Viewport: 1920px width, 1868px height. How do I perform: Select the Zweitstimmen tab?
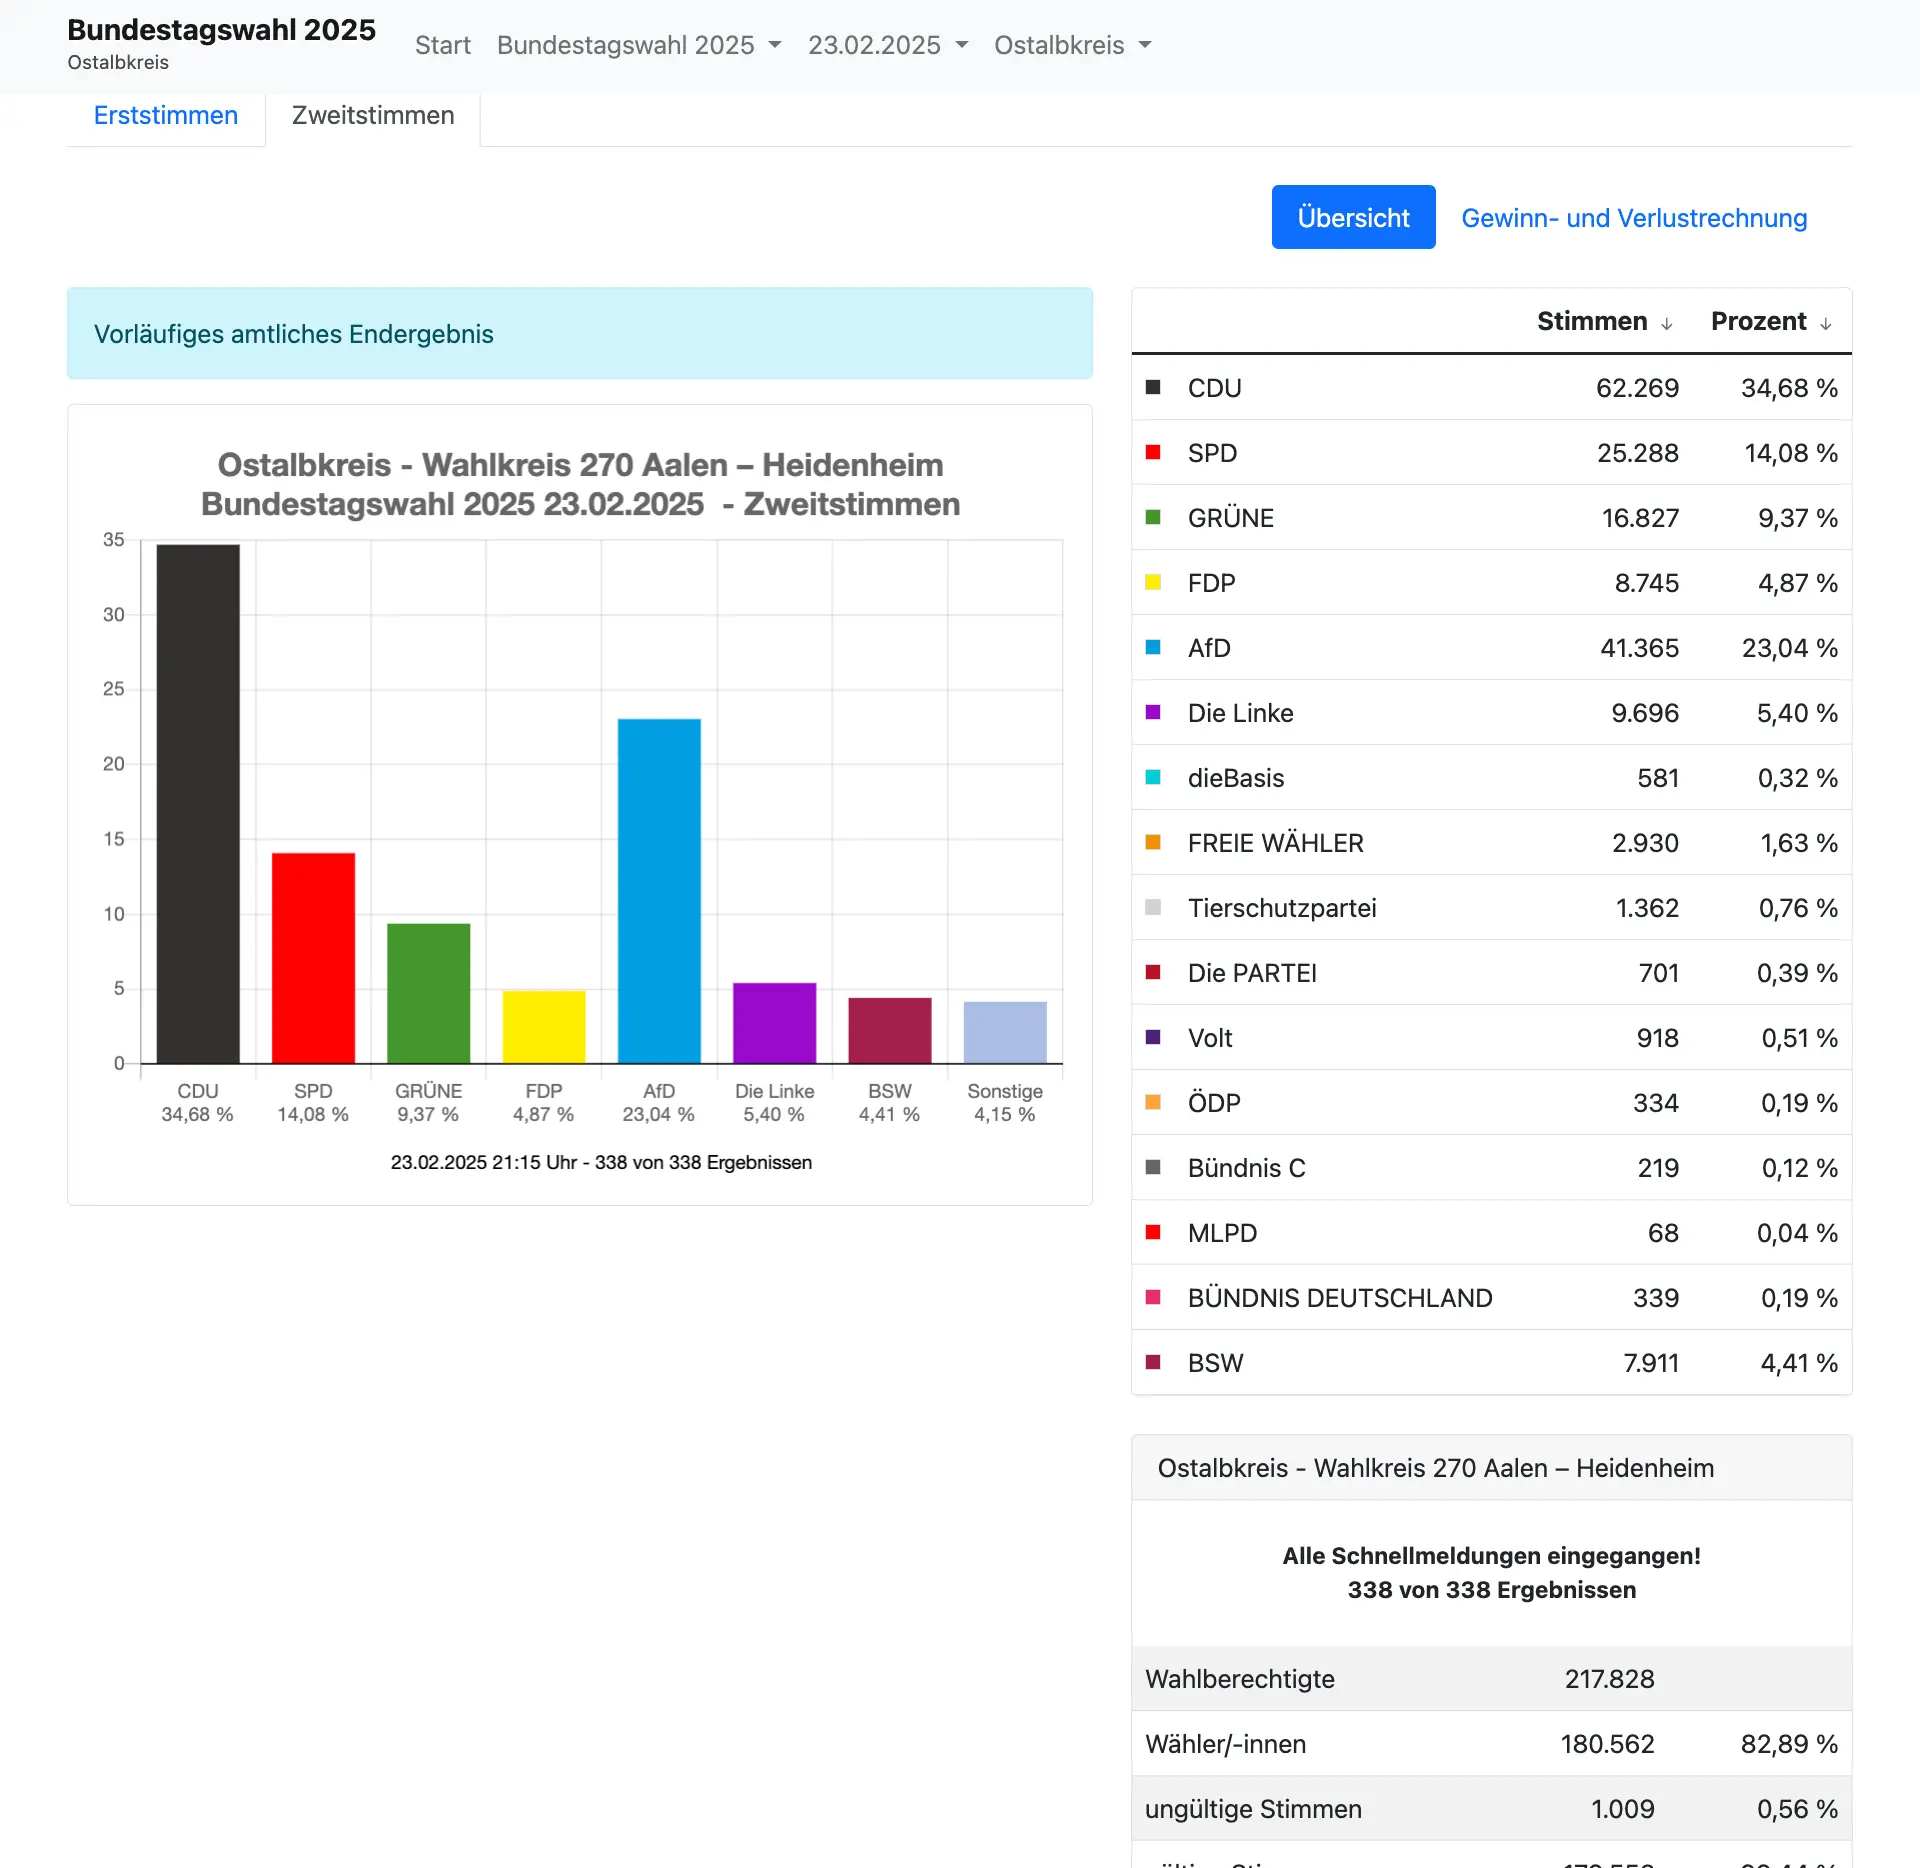373,116
